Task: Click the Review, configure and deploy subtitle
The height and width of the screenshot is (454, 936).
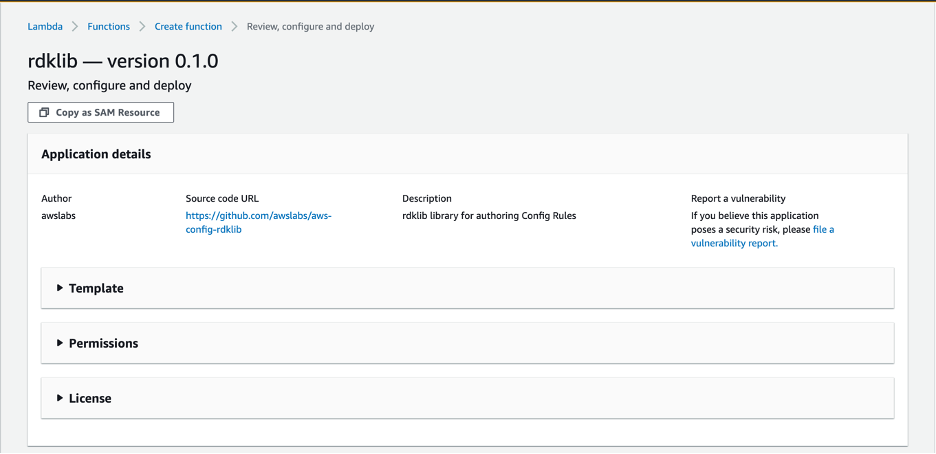Action: [110, 86]
